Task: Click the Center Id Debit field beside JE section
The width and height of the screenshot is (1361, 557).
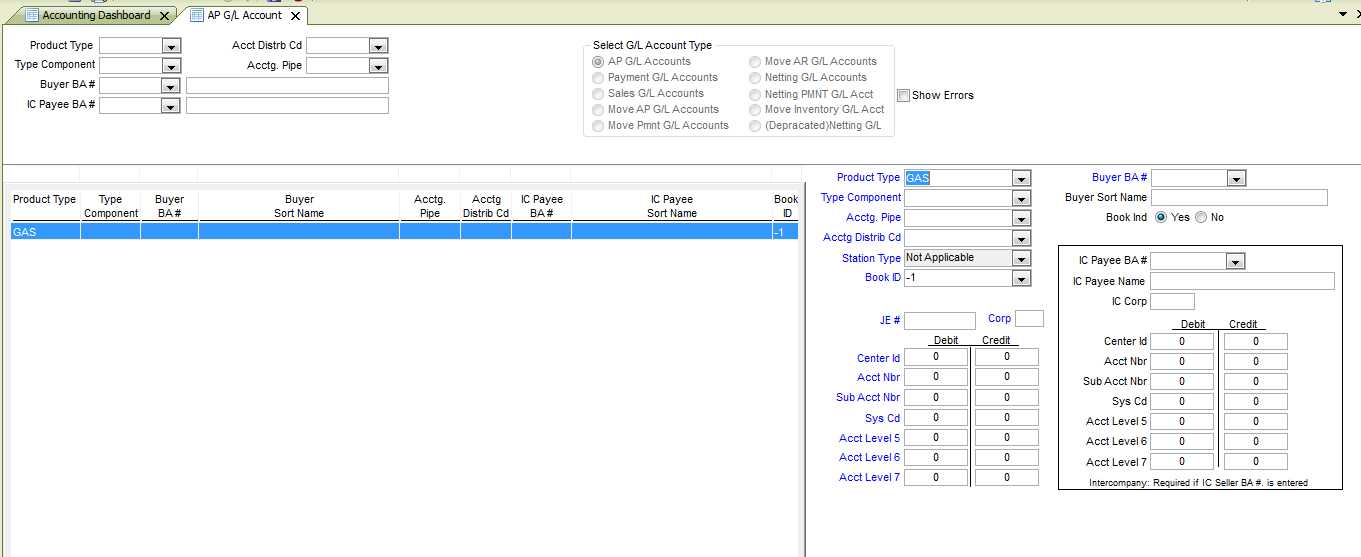Action: click(x=936, y=357)
